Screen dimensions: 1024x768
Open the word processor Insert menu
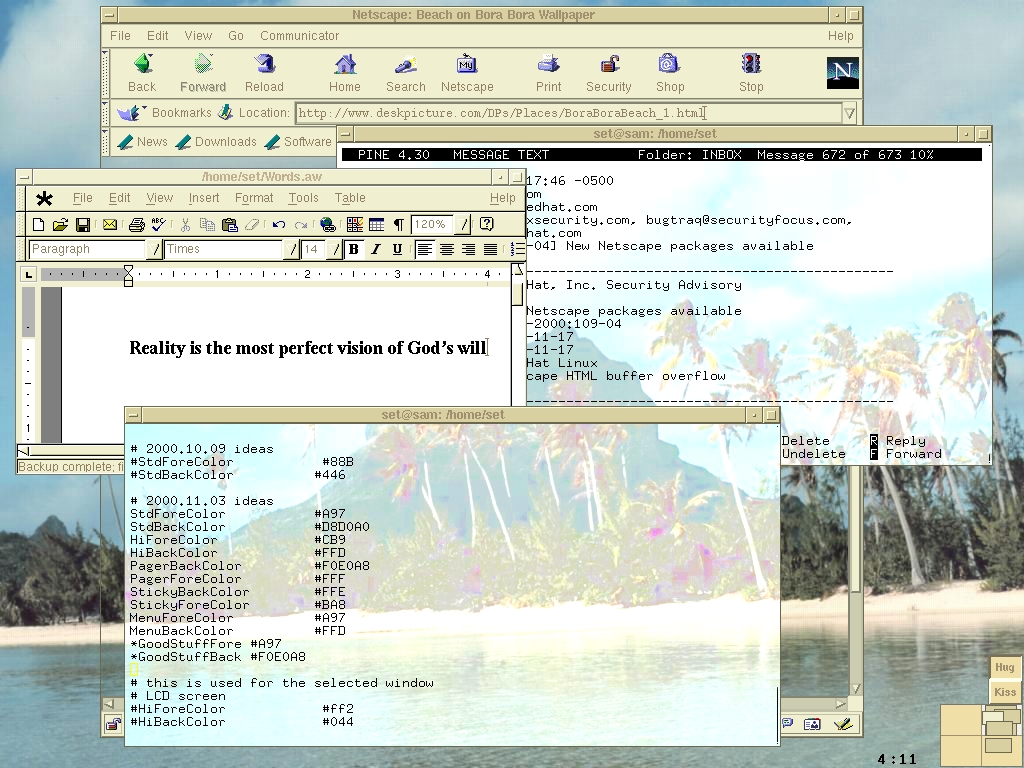(204, 198)
